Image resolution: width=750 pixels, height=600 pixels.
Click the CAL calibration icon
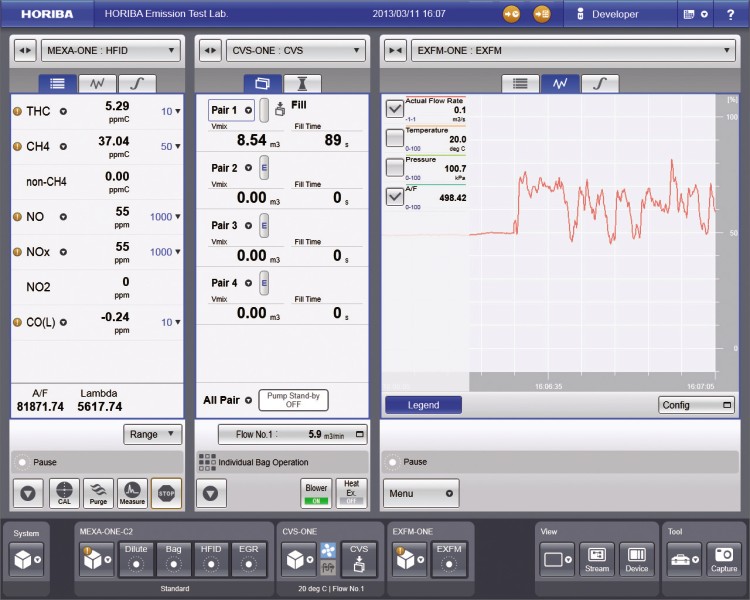point(64,493)
